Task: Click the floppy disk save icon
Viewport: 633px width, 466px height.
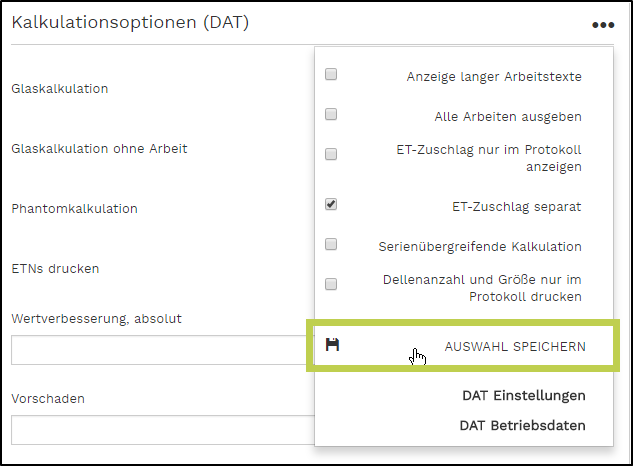Action: click(x=333, y=345)
